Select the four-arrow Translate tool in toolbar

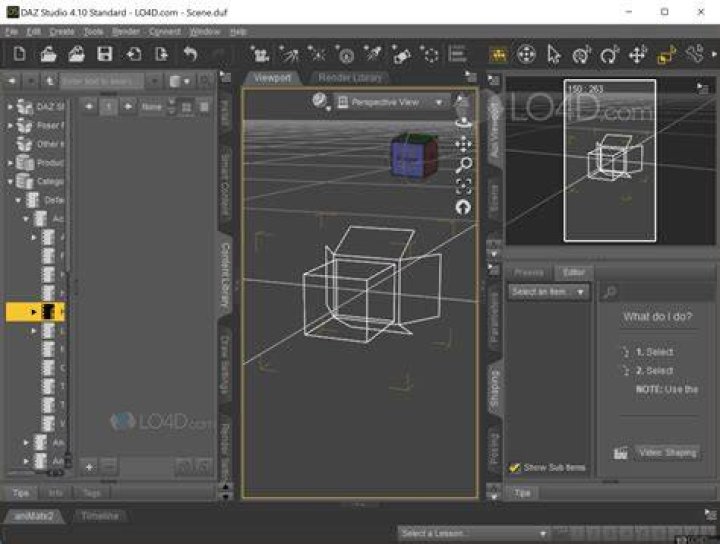pos(638,55)
